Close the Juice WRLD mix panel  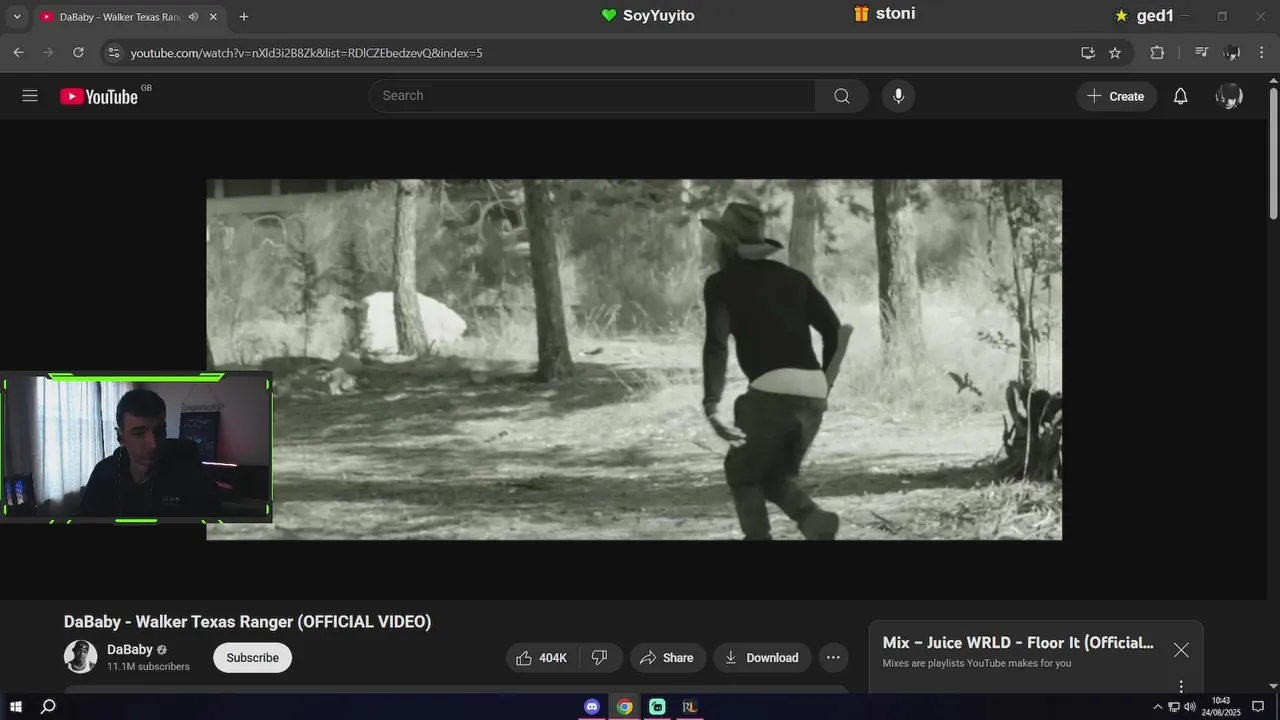pyautogui.click(x=1181, y=650)
